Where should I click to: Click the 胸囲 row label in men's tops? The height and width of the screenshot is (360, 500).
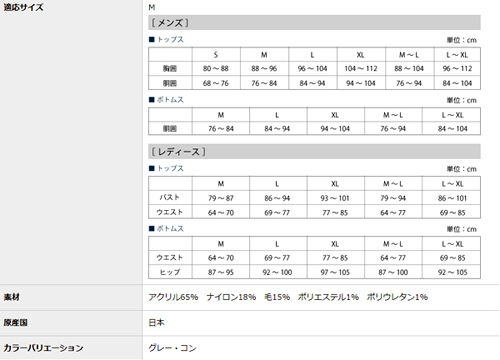170,69
